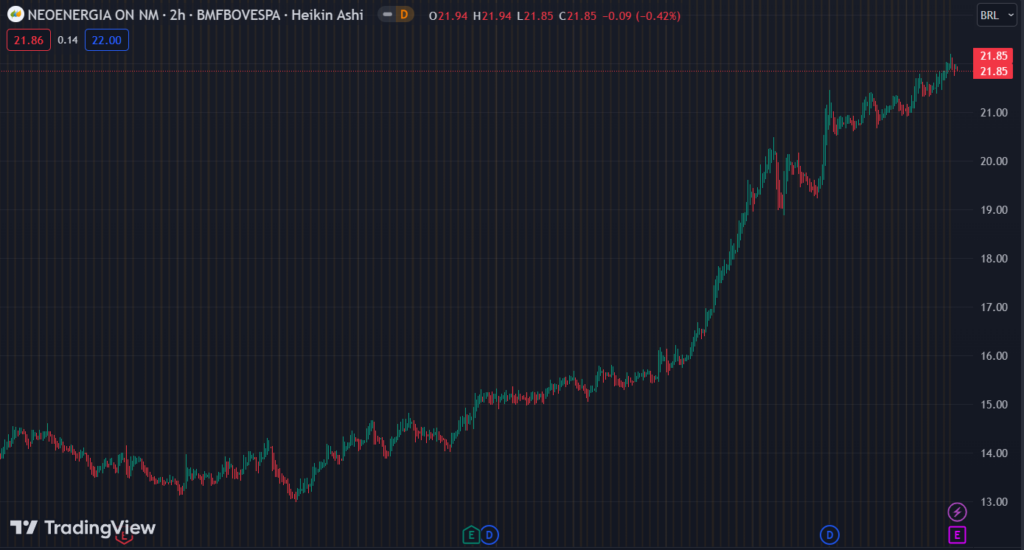Click the blue D dividend marker beside the earnings marker
1024x550 pixels.
pos(489,535)
